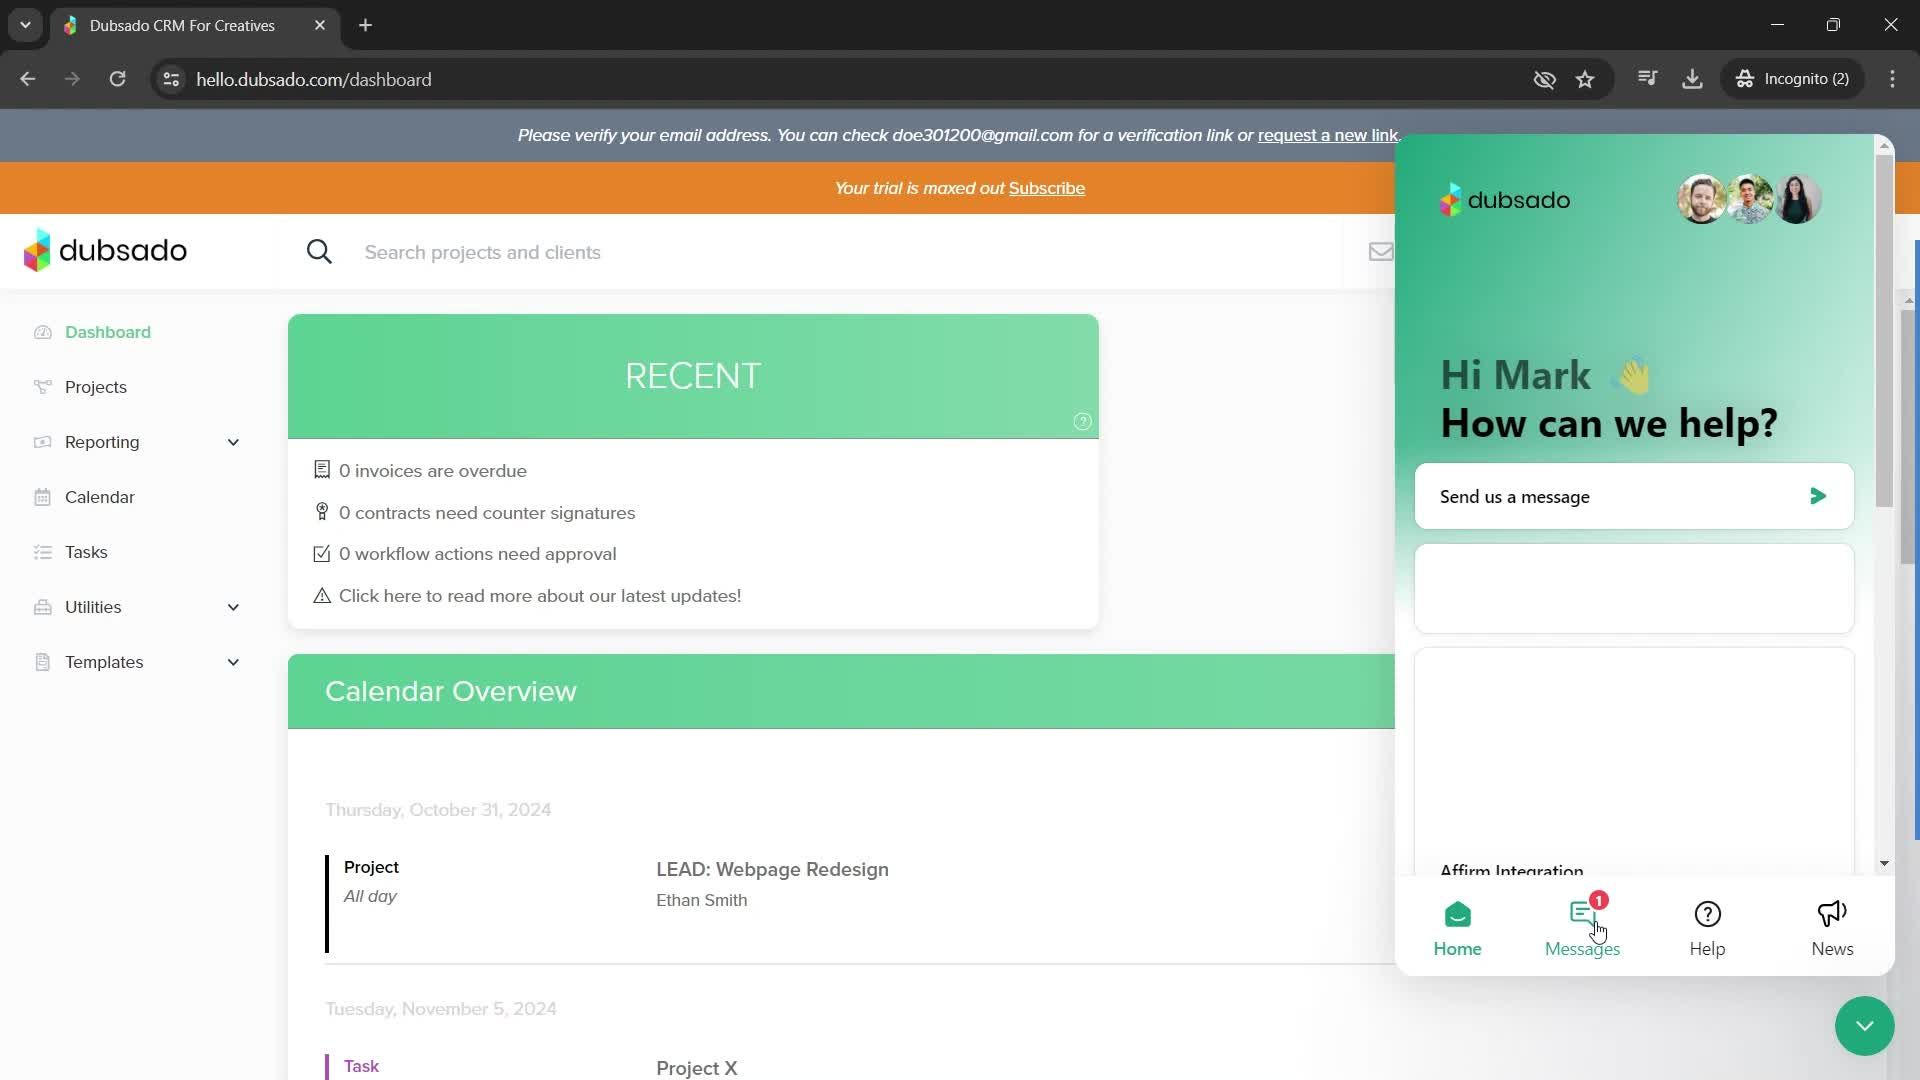Click the chat widget scrollbar down arrow

click(1884, 863)
